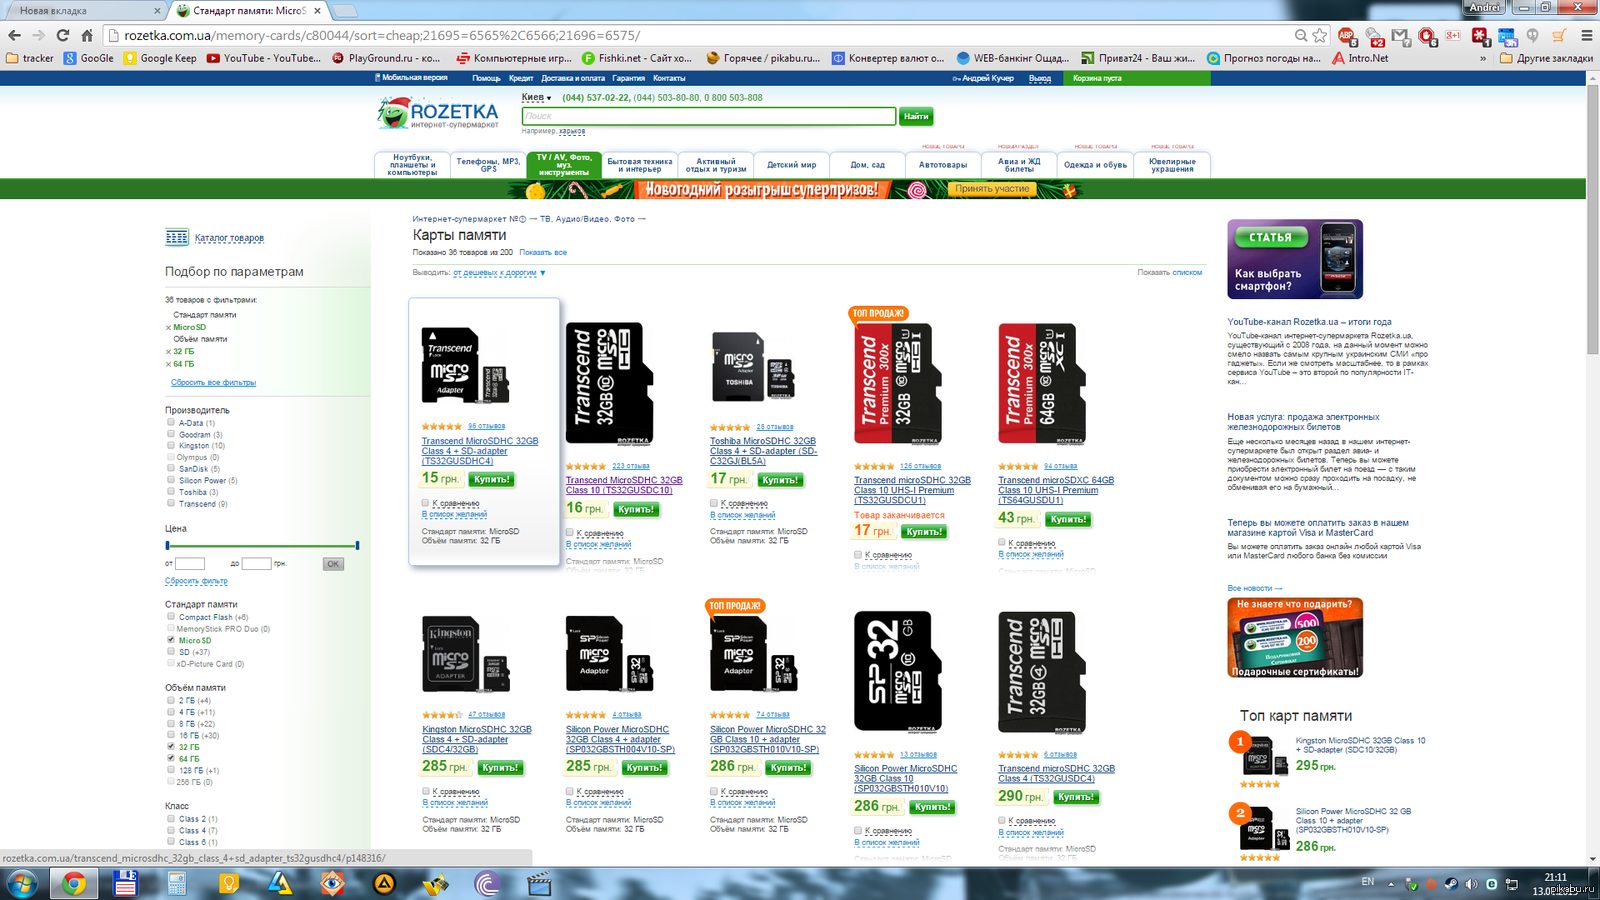Check the Kingston manufacturer checkbox
The height and width of the screenshot is (900, 1600).
pos(171,445)
